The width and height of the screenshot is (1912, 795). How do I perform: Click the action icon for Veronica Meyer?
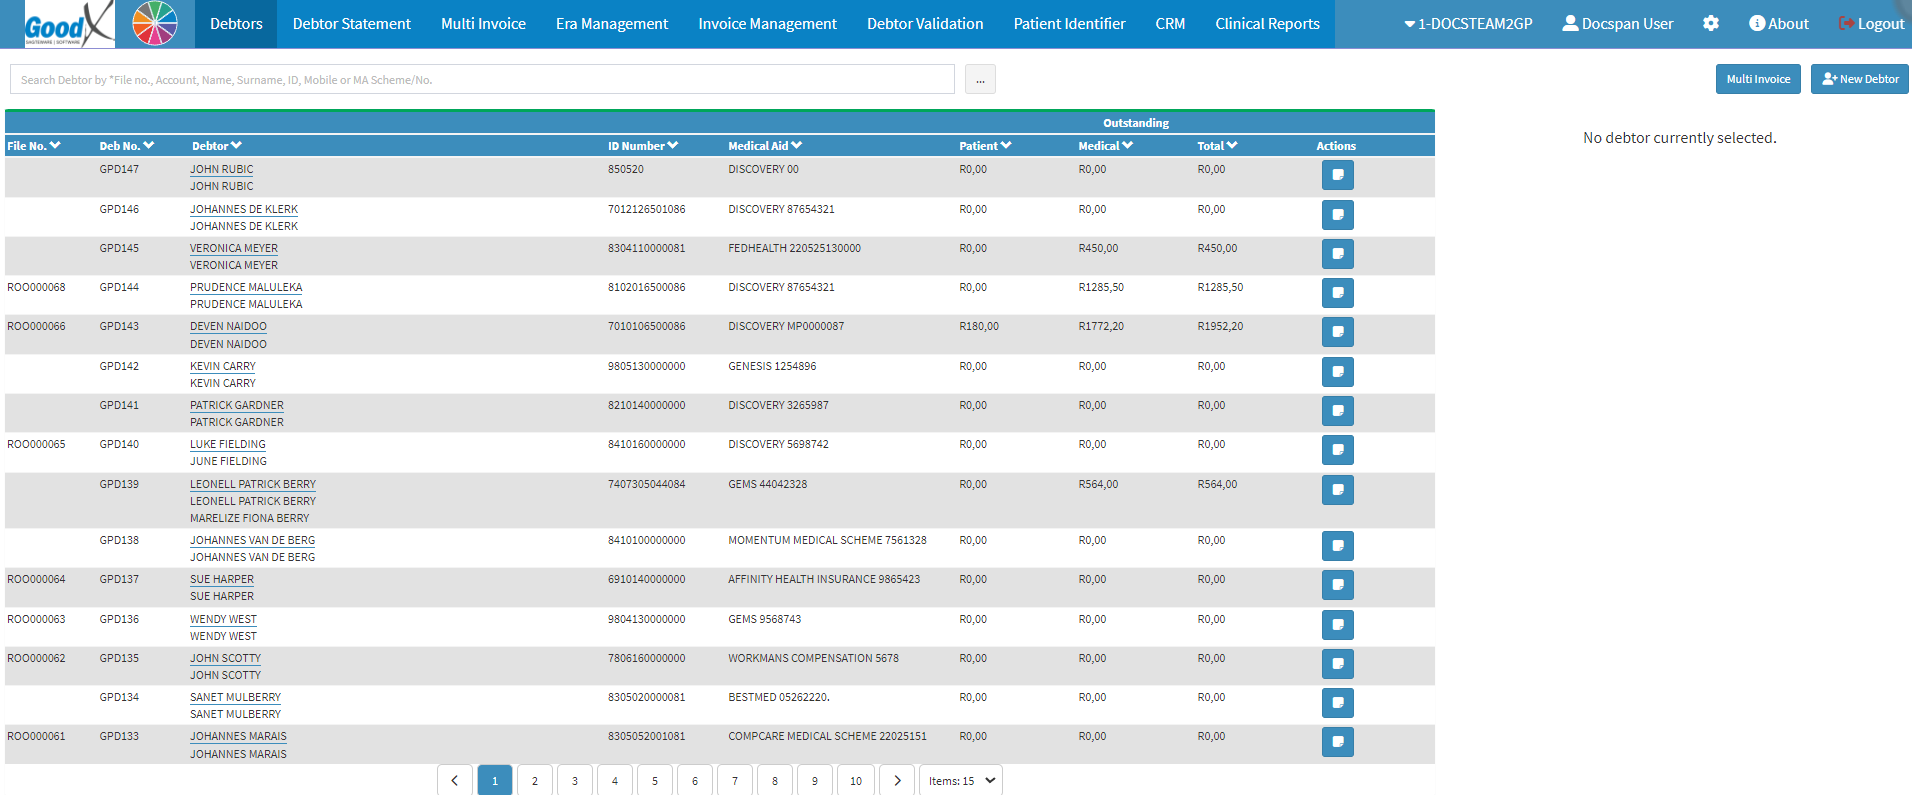click(x=1337, y=254)
